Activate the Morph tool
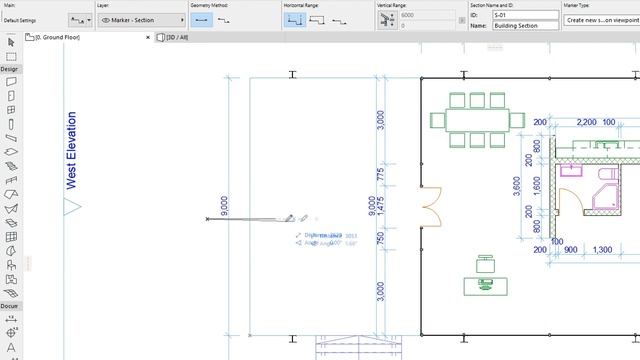The image size is (640, 360). click(11, 251)
